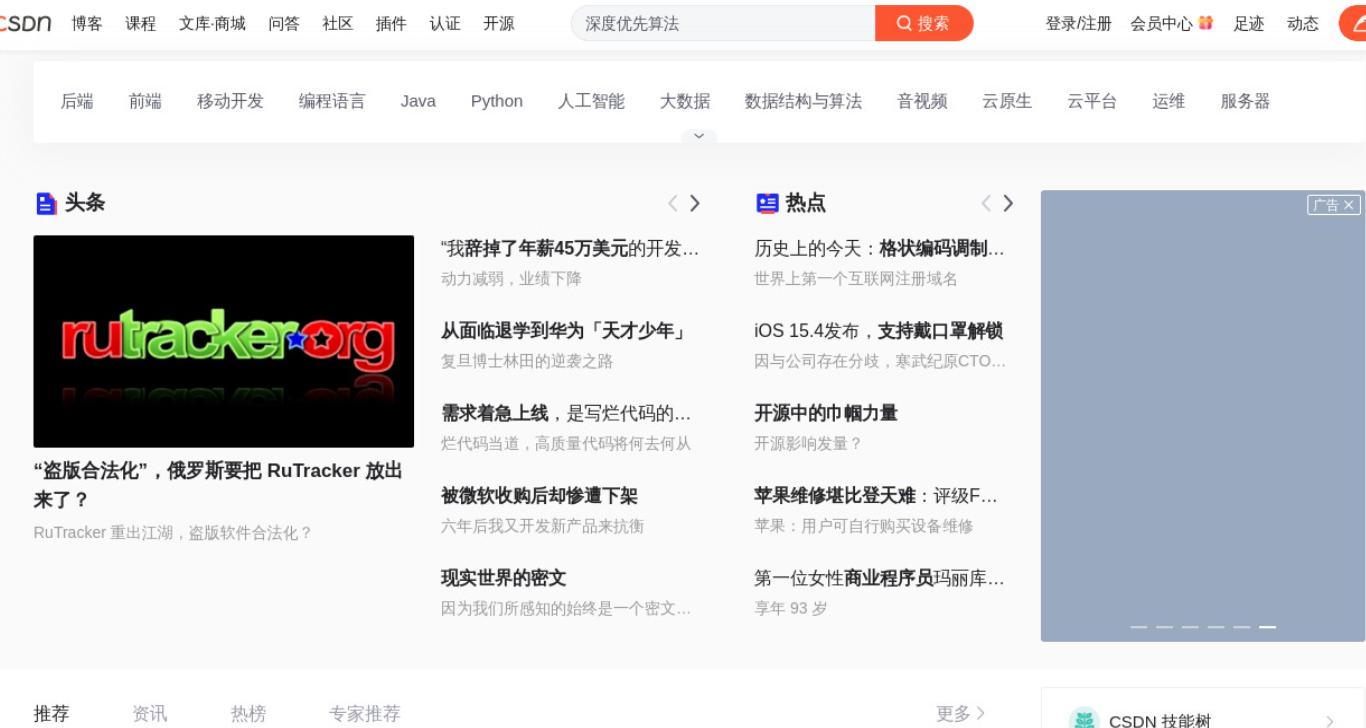Viewport: 1366px width, 728px height.
Task: Open 历史上的今天 格状编码调制 article
Action: (x=879, y=248)
